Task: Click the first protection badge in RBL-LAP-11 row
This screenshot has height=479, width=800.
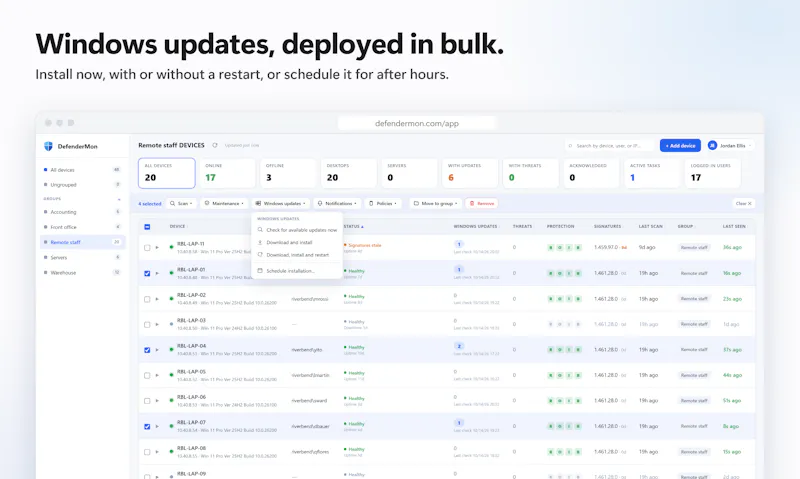Action: coord(551,247)
